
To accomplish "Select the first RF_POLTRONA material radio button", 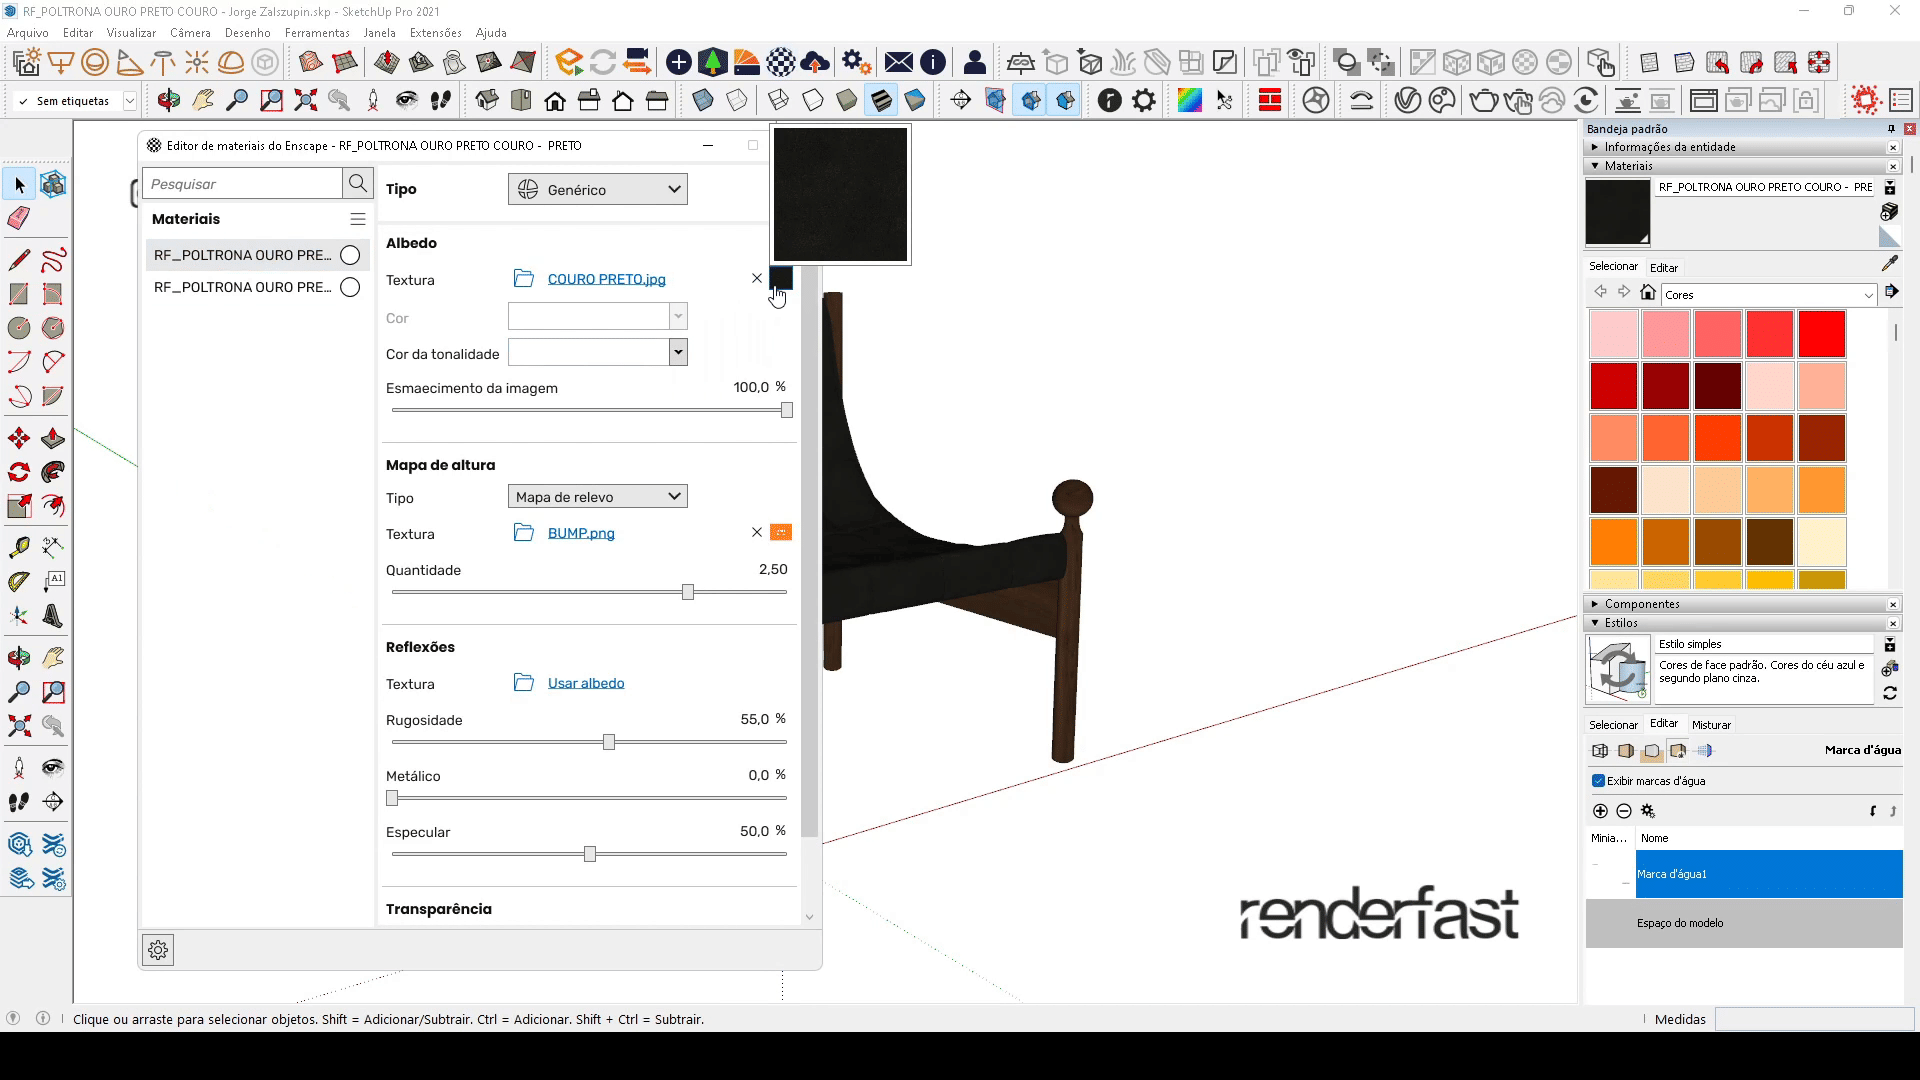I will (x=350, y=255).
